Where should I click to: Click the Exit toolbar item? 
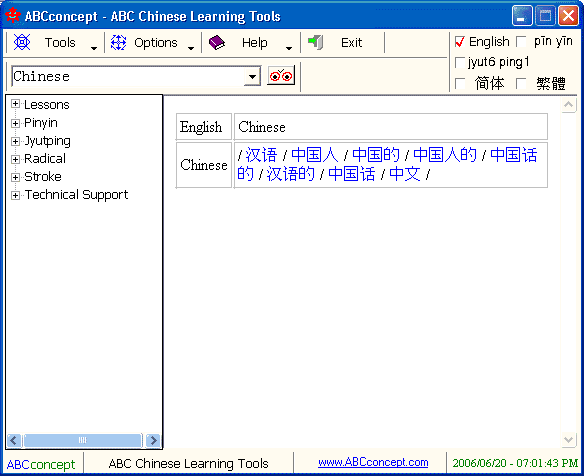pos(351,42)
